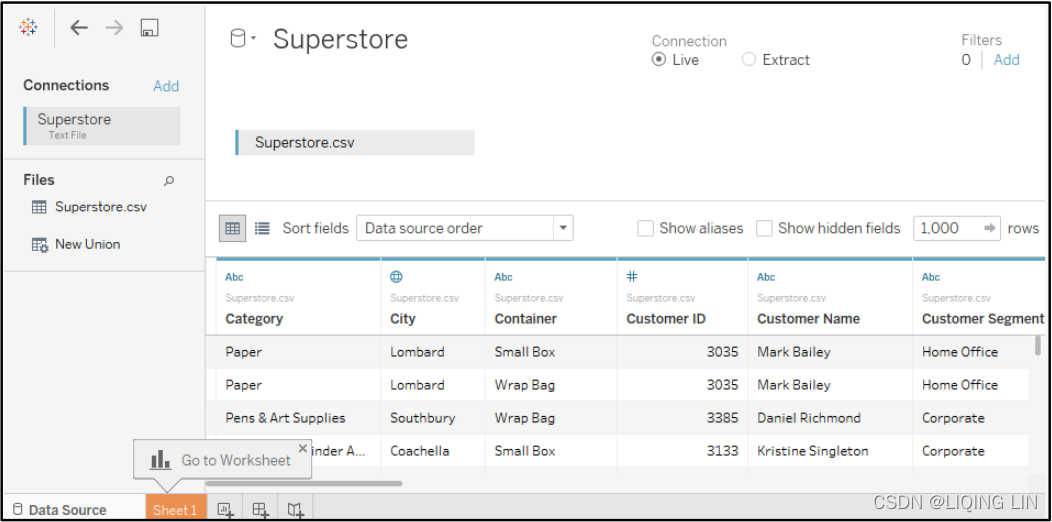Go back with the left arrow
Image resolution: width=1052 pixels, height=522 pixels.
[79, 28]
